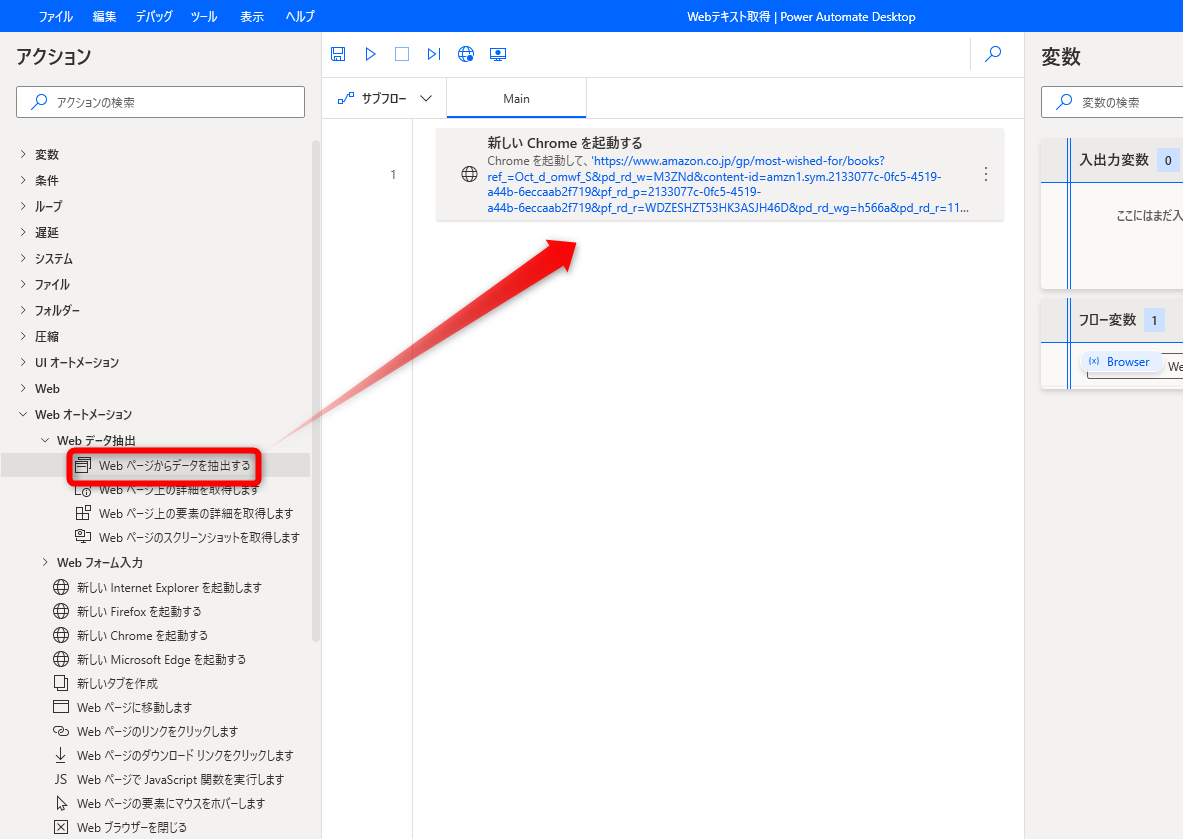
Task: Open the デバッグ menu
Action: [x=156, y=16]
